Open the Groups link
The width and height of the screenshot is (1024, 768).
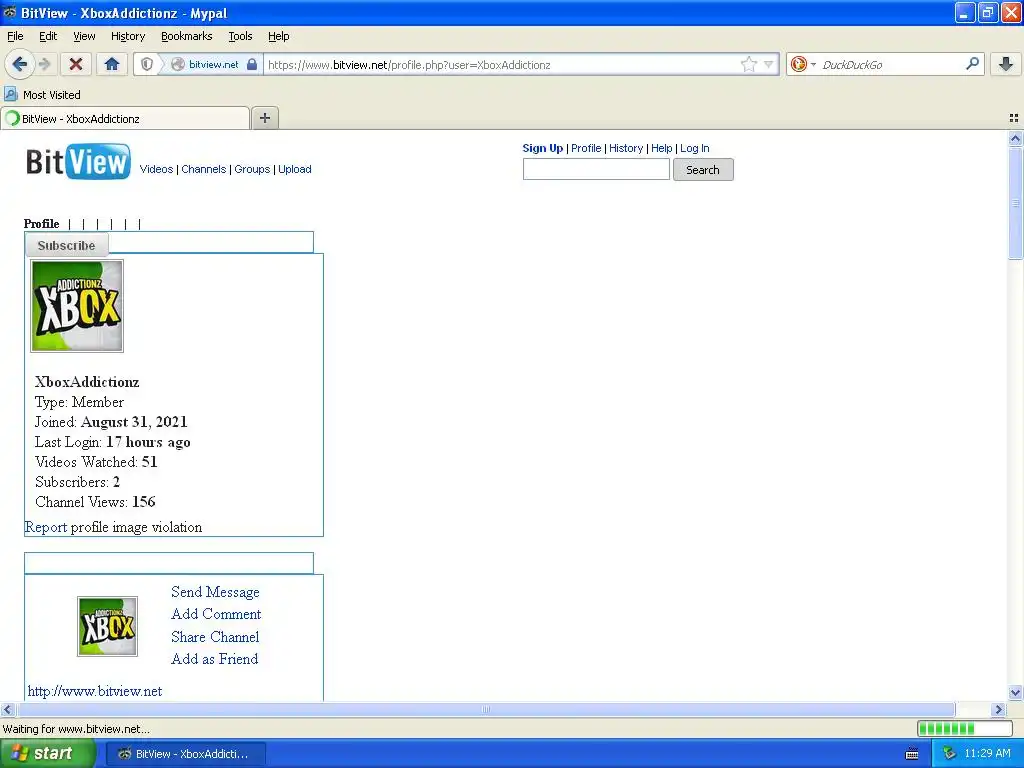[252, 169]
